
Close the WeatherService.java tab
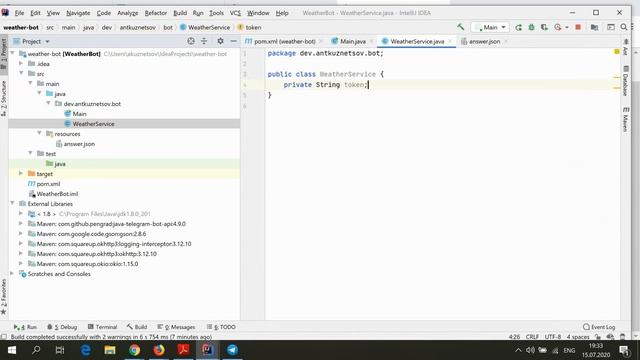click(x=450, y=41)
